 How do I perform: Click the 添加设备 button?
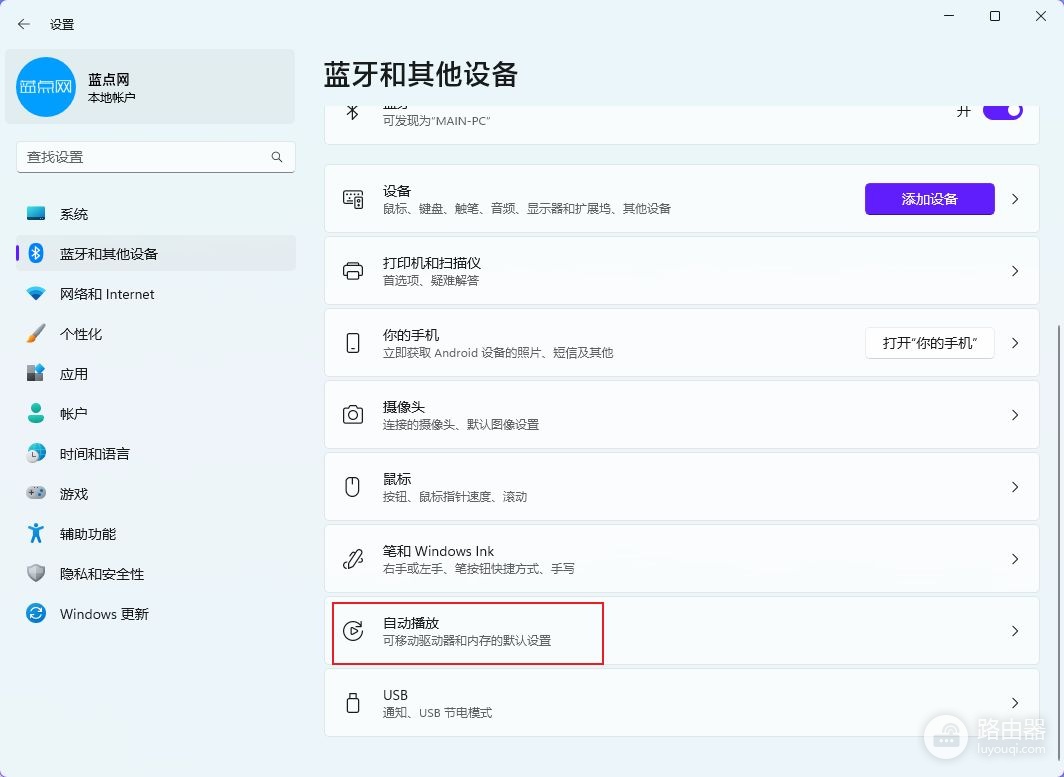[x=930, y=199]
